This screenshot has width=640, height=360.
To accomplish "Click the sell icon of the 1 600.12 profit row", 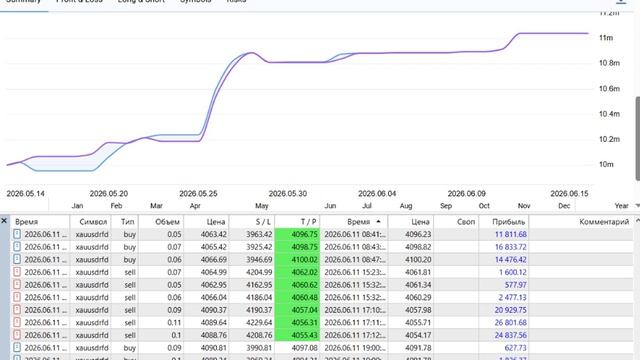I will tap(17, 272).
